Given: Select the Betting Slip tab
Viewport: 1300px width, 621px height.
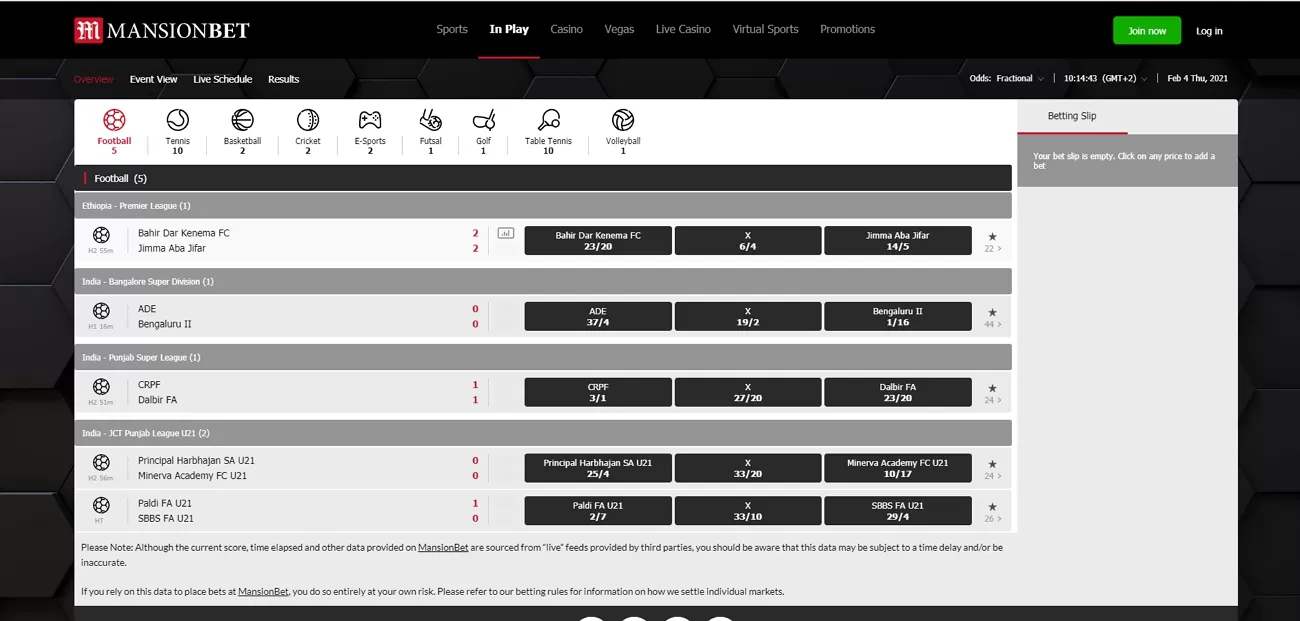Looking at the screenshot, I should (x=1072, y=116).
